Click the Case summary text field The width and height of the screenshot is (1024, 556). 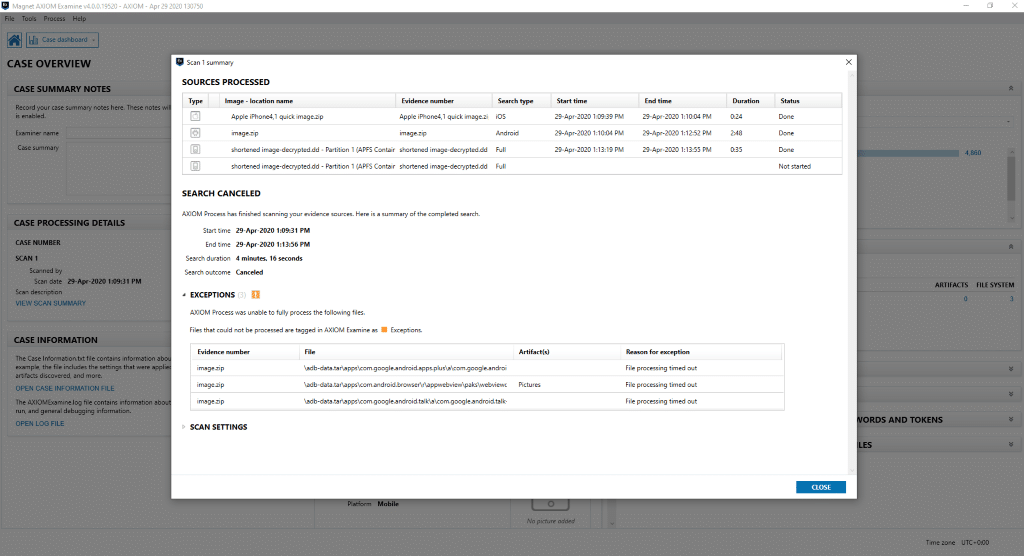pos(118,167)
